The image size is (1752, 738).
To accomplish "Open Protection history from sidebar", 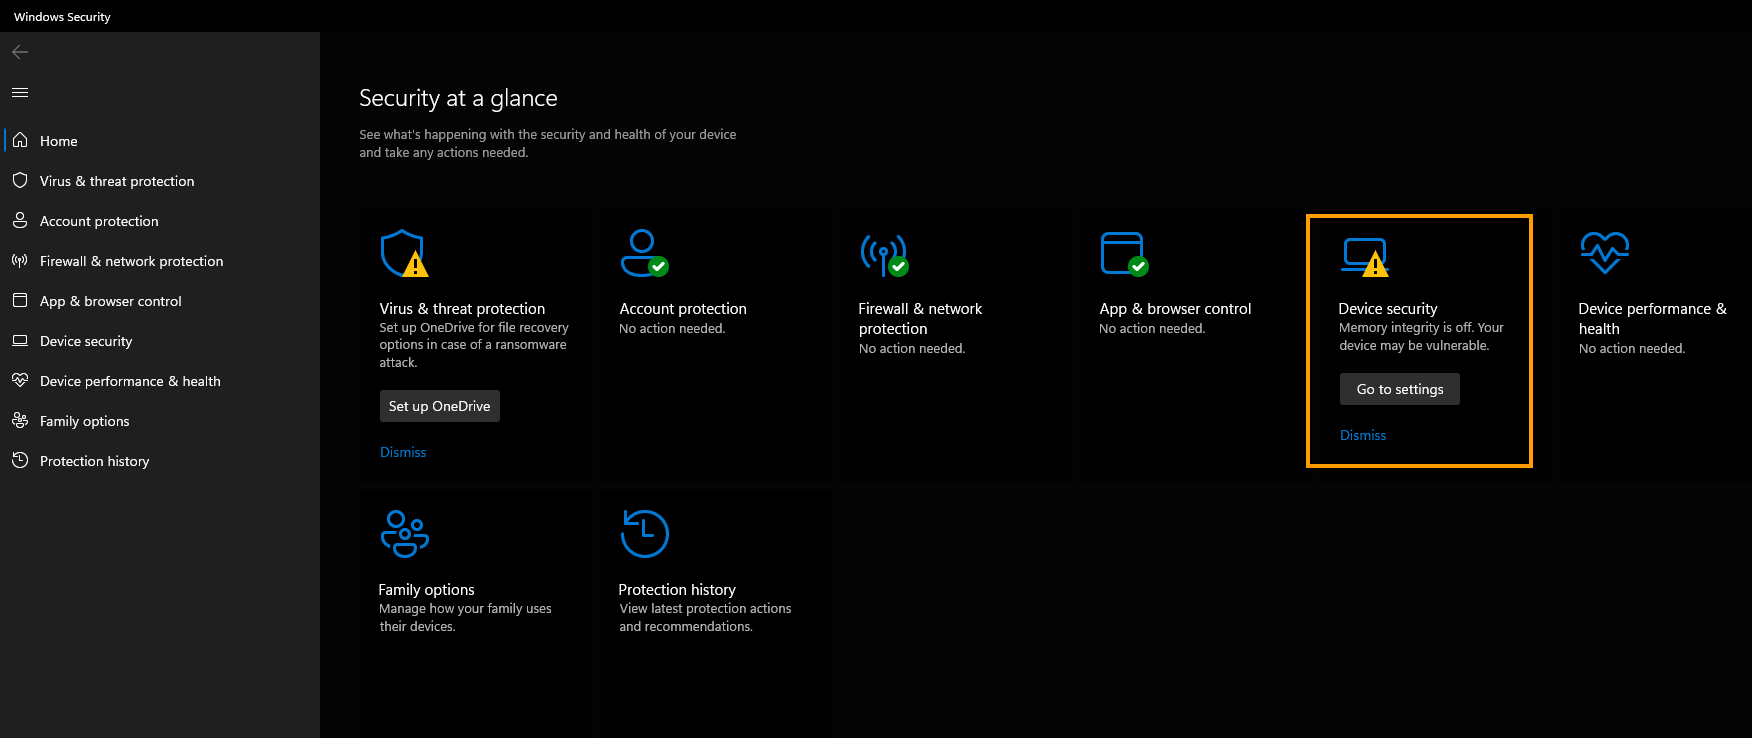I will (160, 461).
